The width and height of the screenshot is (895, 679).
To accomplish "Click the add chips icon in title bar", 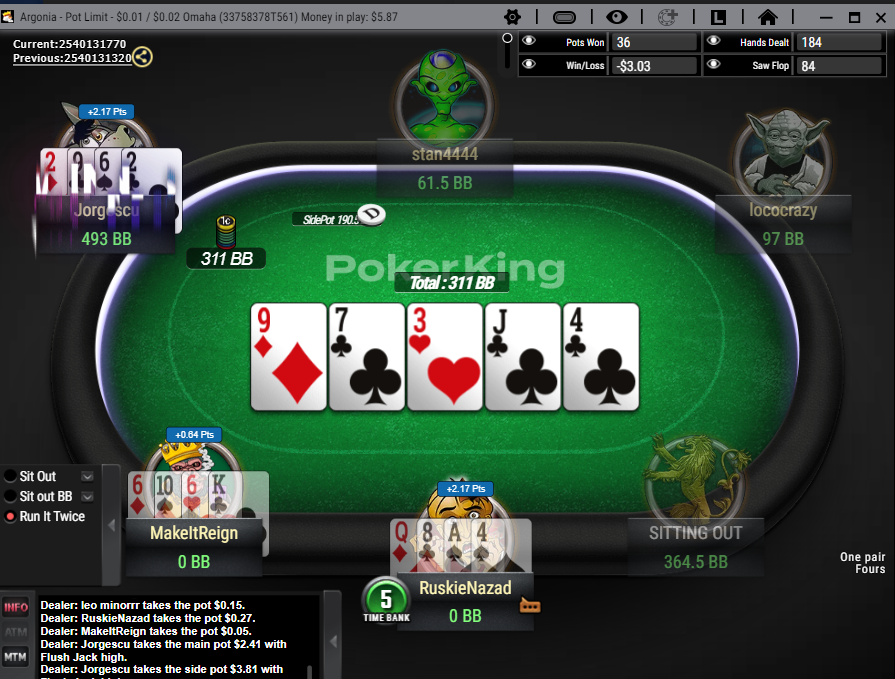I will point(667,17).
